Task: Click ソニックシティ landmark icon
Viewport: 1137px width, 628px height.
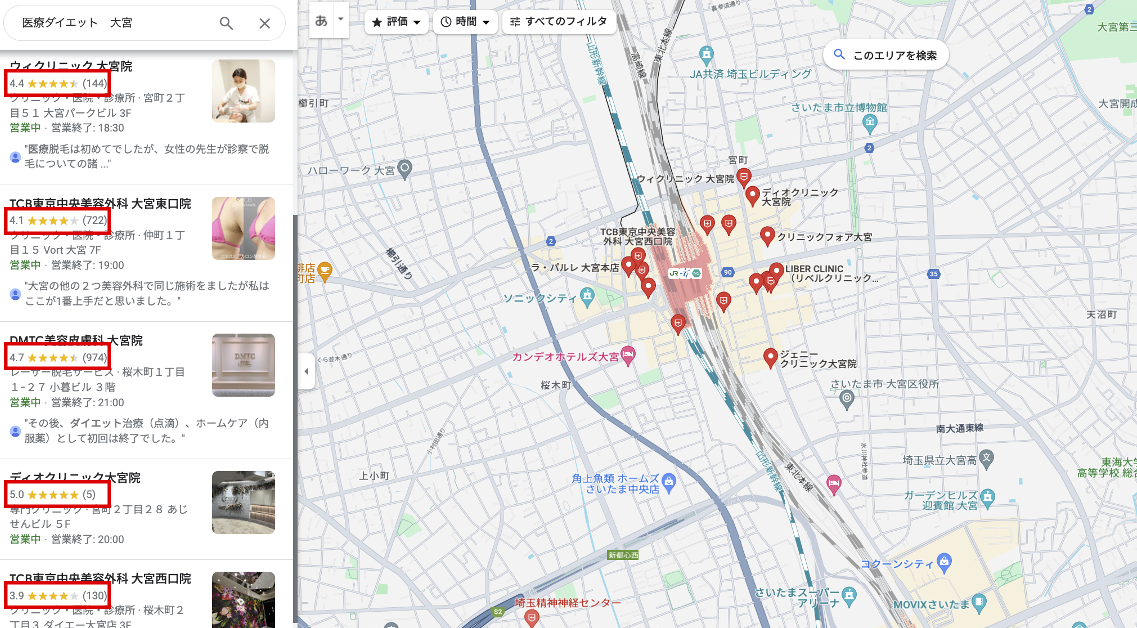Action: click(x=587, y=295)
